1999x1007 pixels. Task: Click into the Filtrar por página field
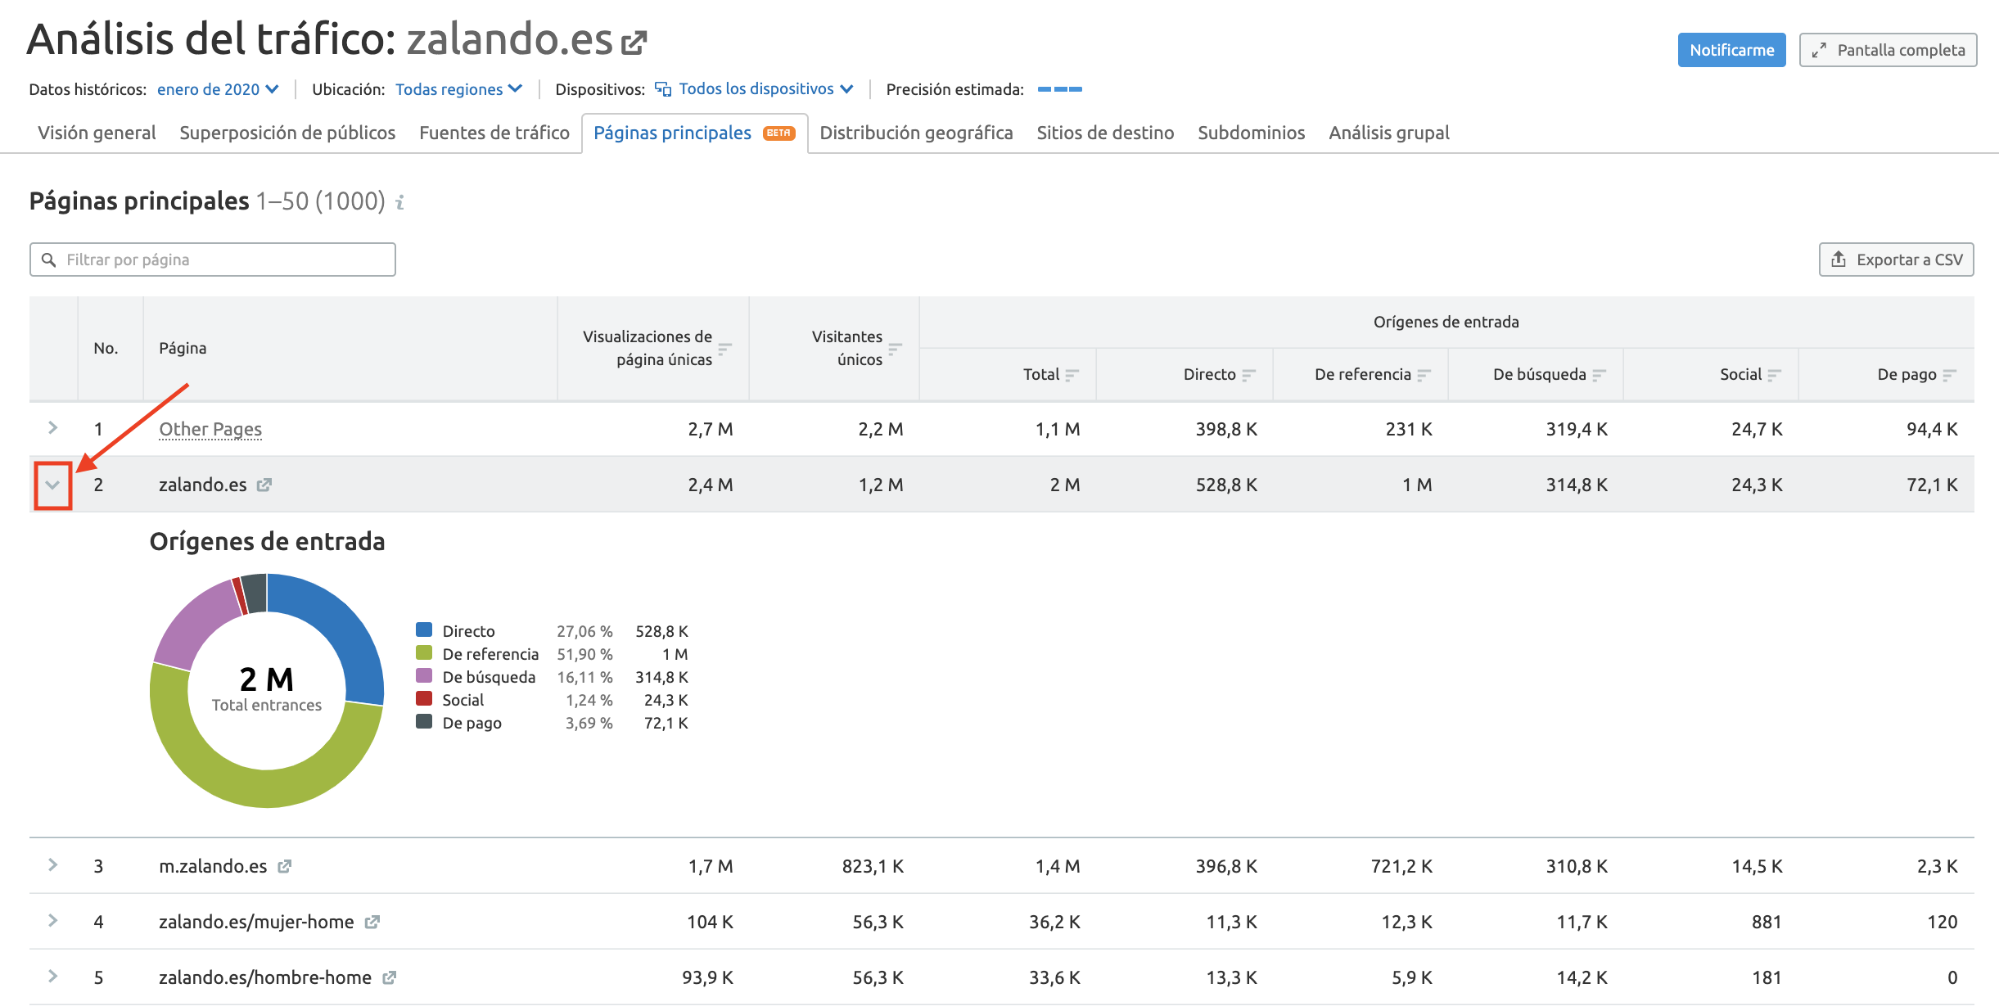click(x=212, y=260)
